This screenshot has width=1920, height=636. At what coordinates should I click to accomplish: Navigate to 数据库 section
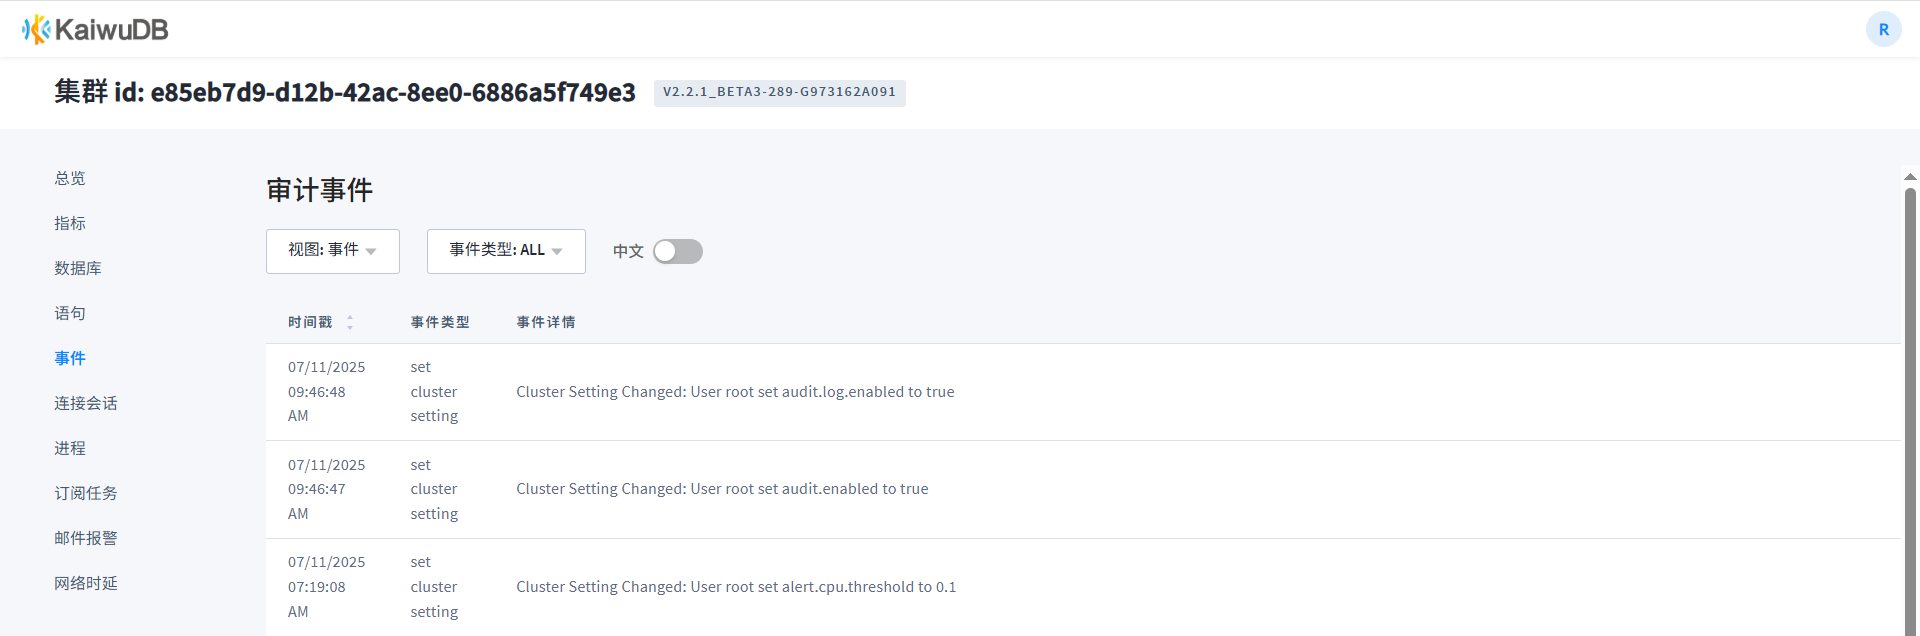[x=78, y=268]
